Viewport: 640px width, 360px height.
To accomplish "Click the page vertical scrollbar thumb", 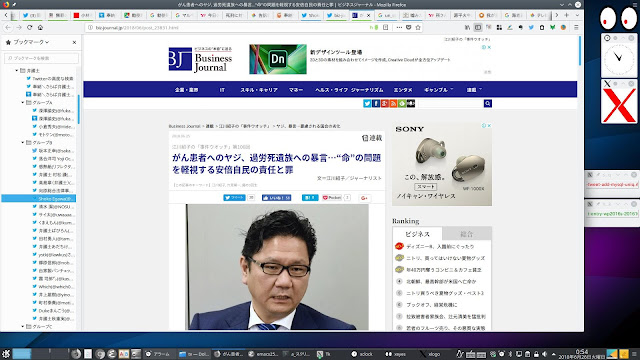I will coord(580,51).
